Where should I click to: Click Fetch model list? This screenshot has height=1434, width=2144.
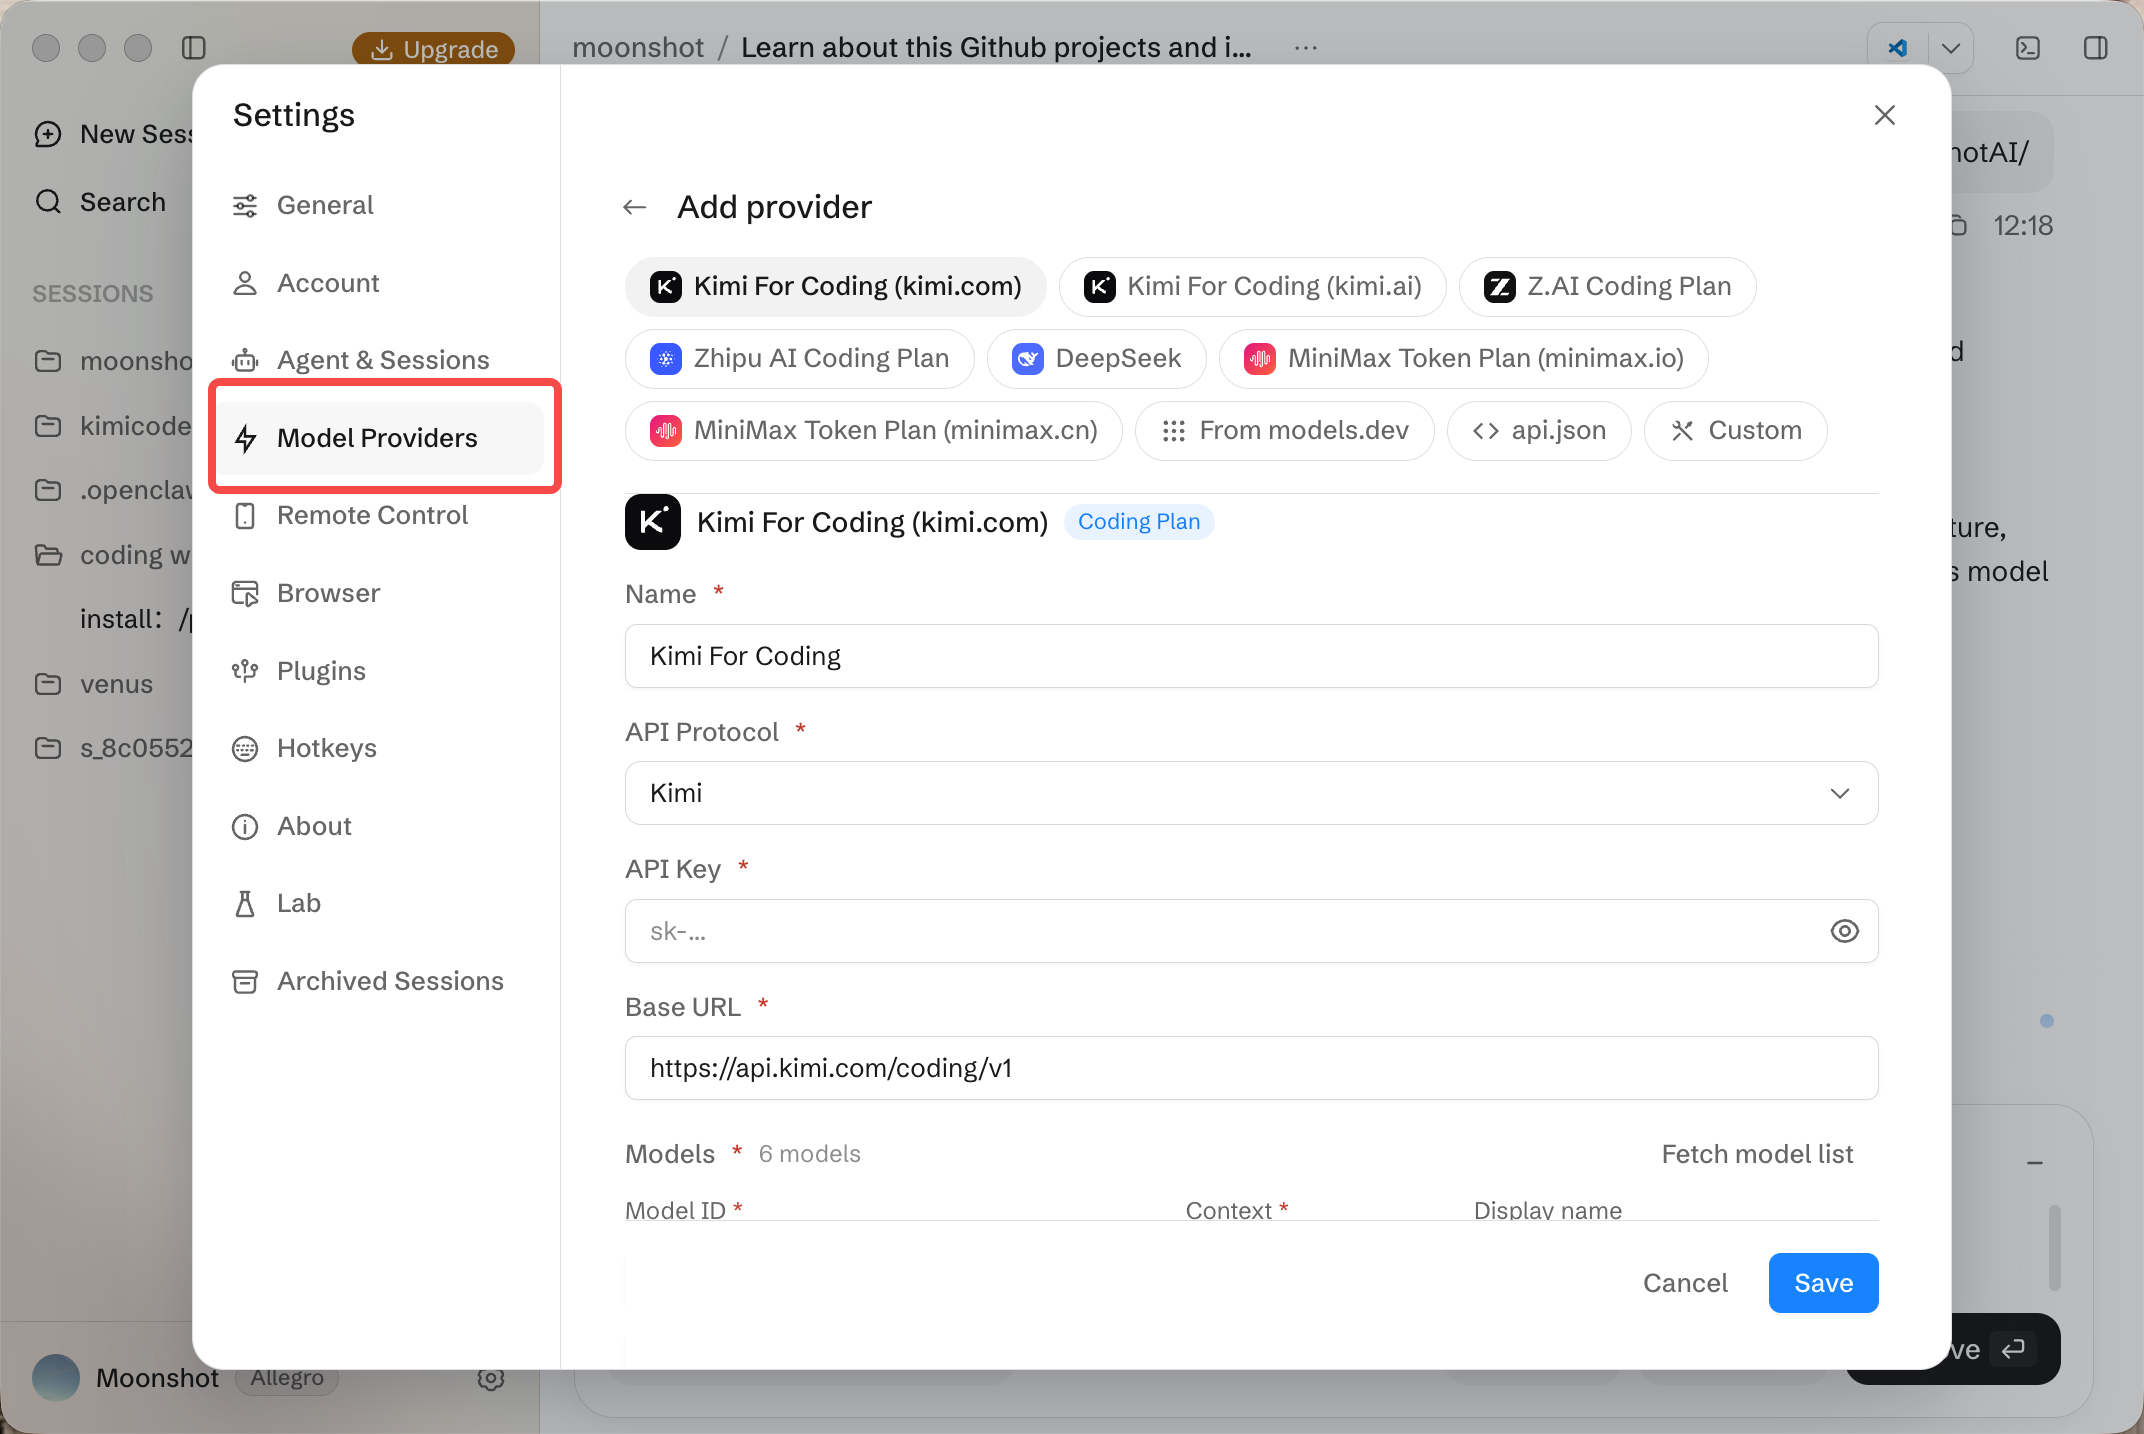coord(1756,1154)
